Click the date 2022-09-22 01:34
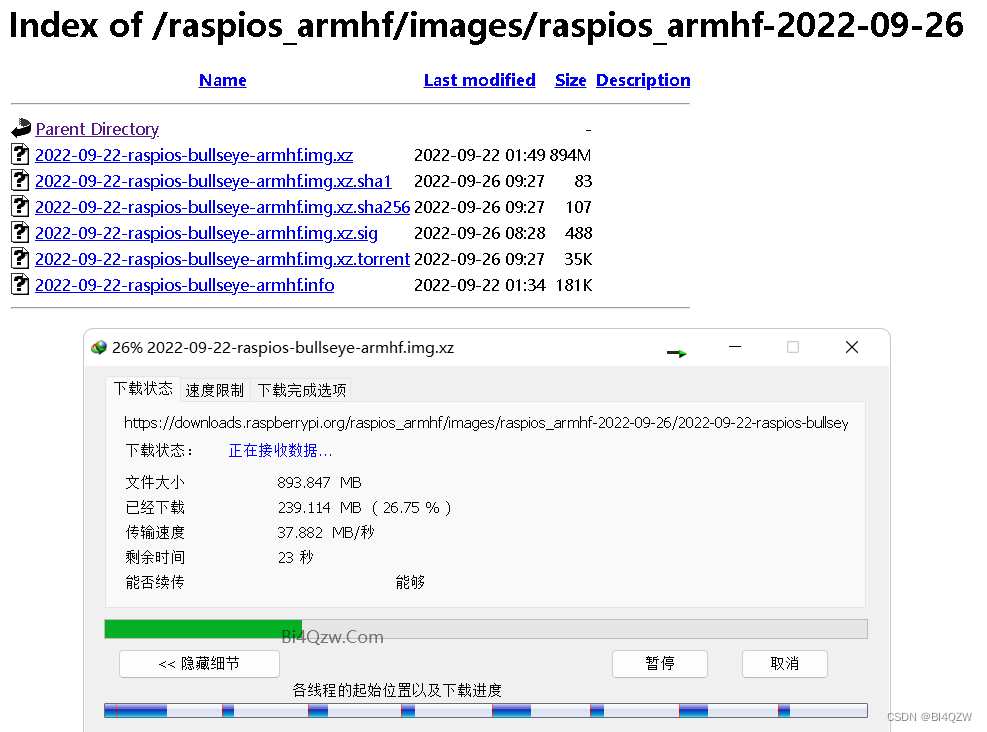The image size is (987, 732). [480, 285]
